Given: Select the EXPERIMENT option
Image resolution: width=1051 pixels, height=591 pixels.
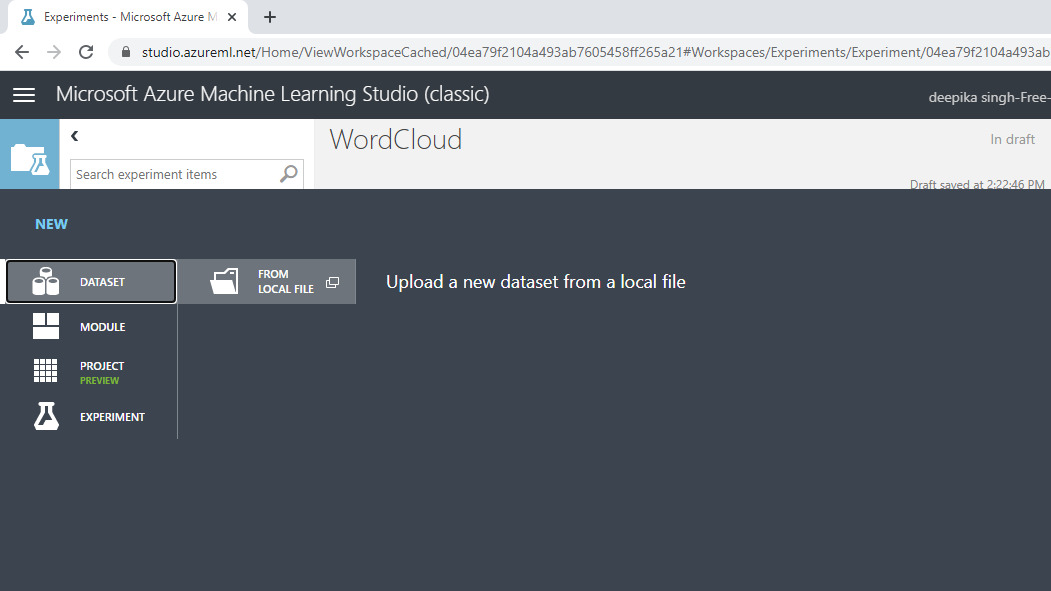Looking at the screenshot, I should [x=91, y=416].
